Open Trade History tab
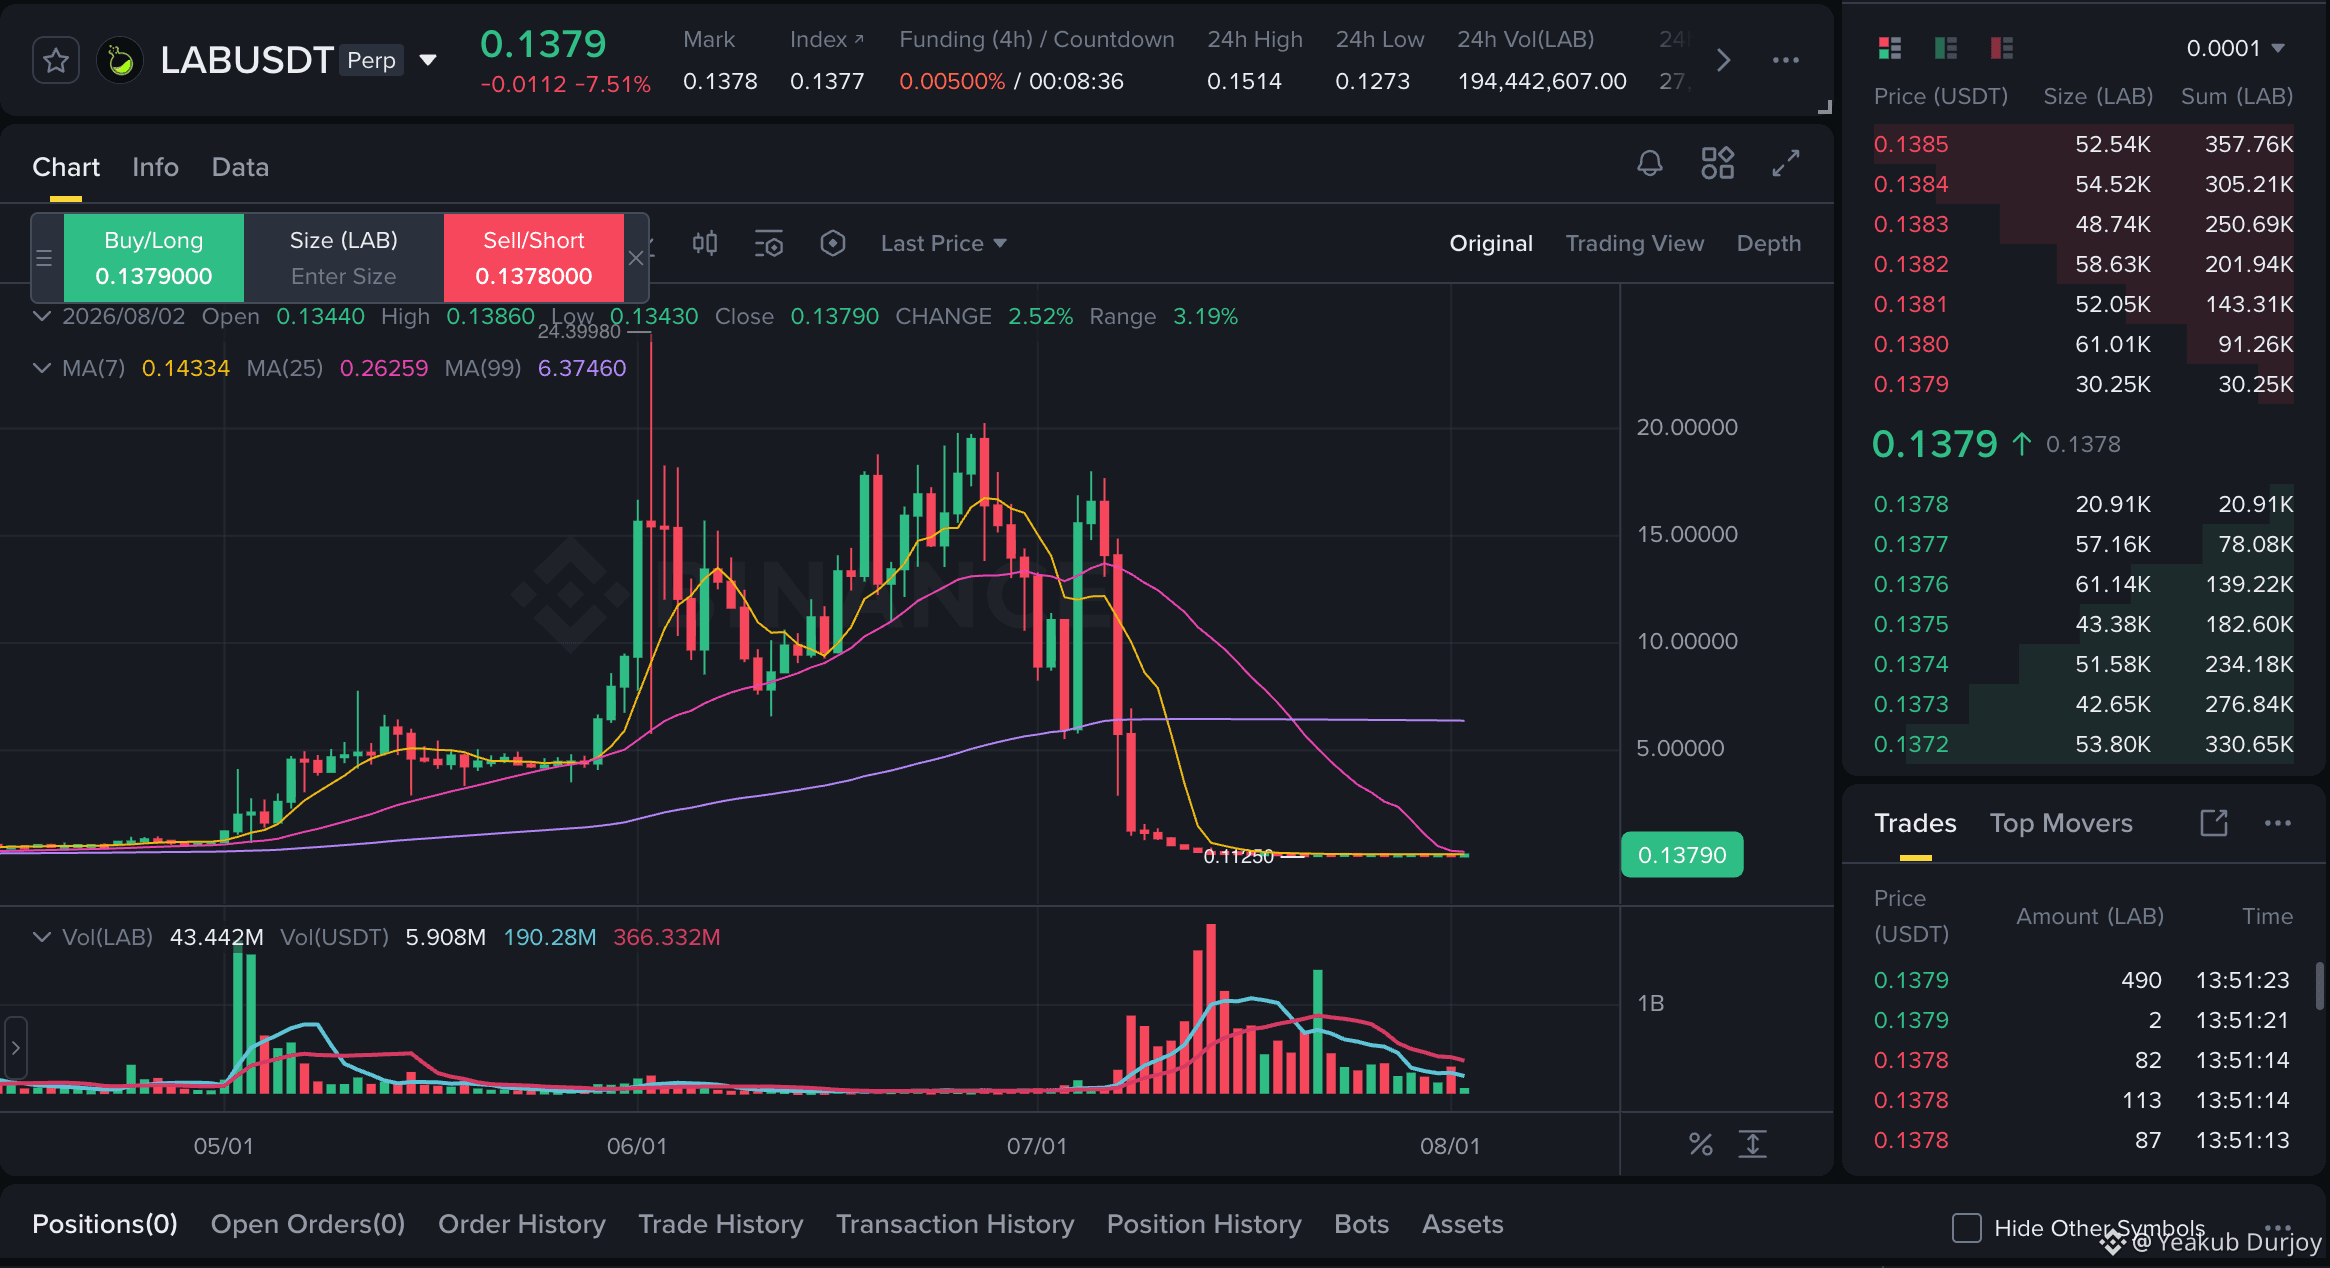The image size is (2330, 1268). coord(721,1224)
